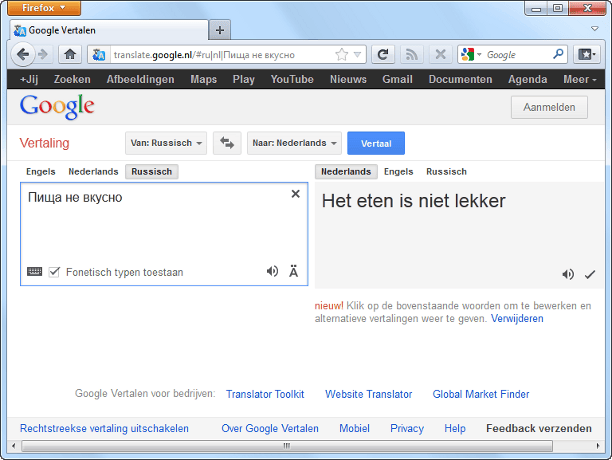Open the virtual keyboard icon
Image resolution: width=612 pixels, height=460 pixels.
pyautogui.click(x=34, y=272)
